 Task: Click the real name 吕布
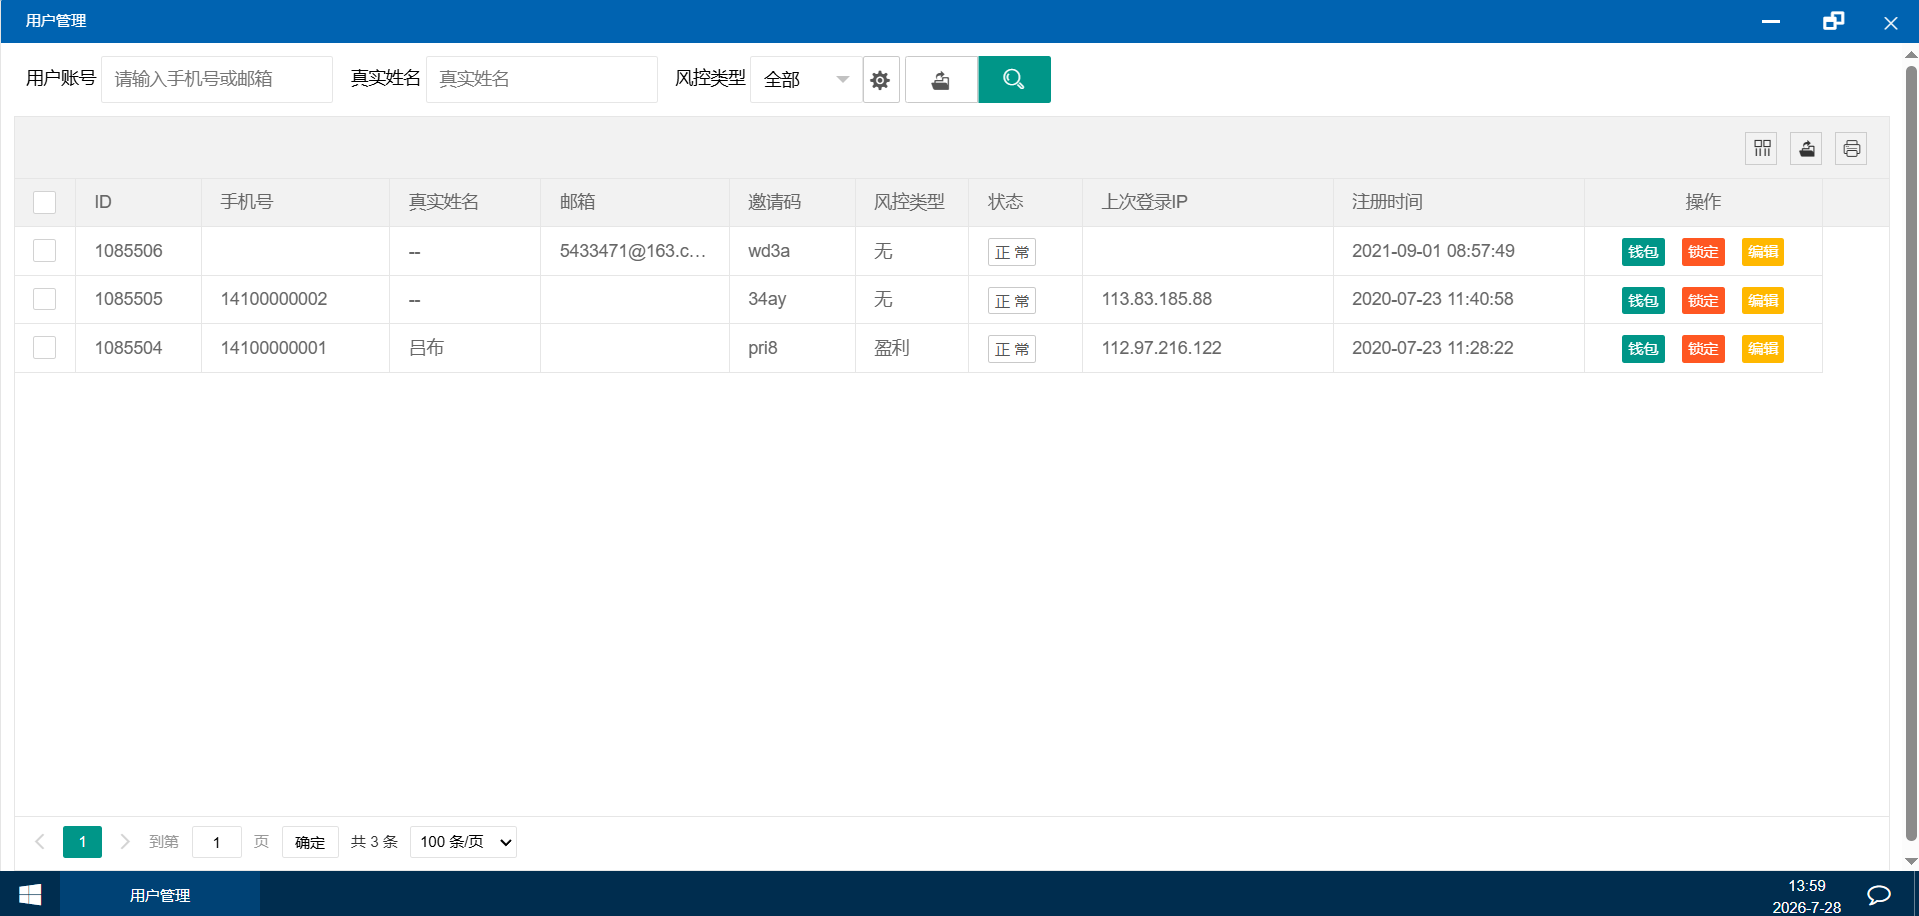(426, 348)
